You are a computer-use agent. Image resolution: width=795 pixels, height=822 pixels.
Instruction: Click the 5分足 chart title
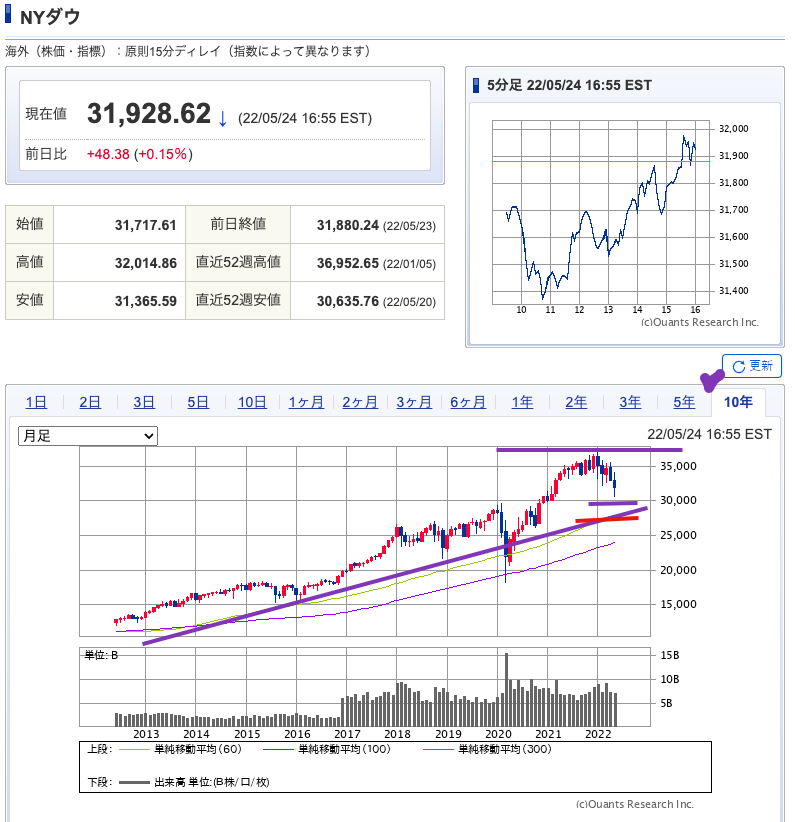(569, 85)
